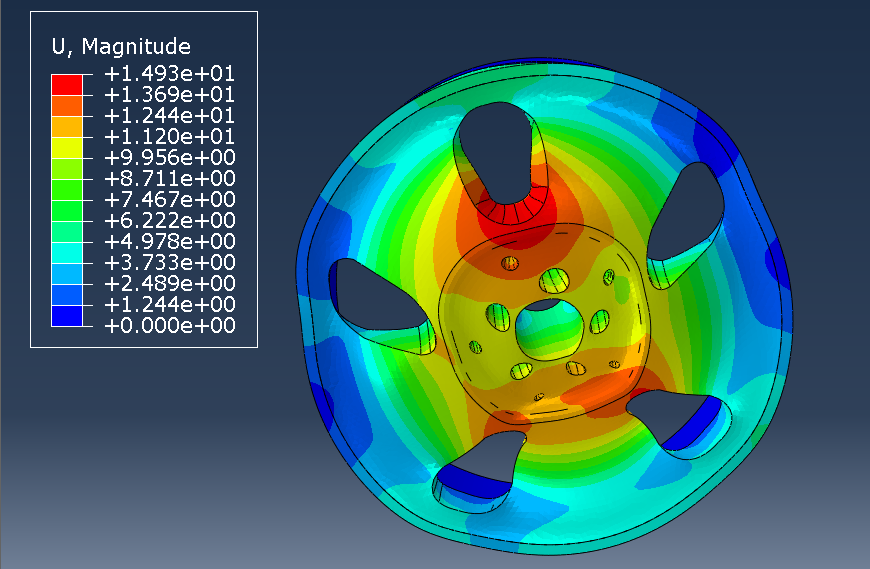
Task: Select the red legend color swatch
Action: pos(67,85)
